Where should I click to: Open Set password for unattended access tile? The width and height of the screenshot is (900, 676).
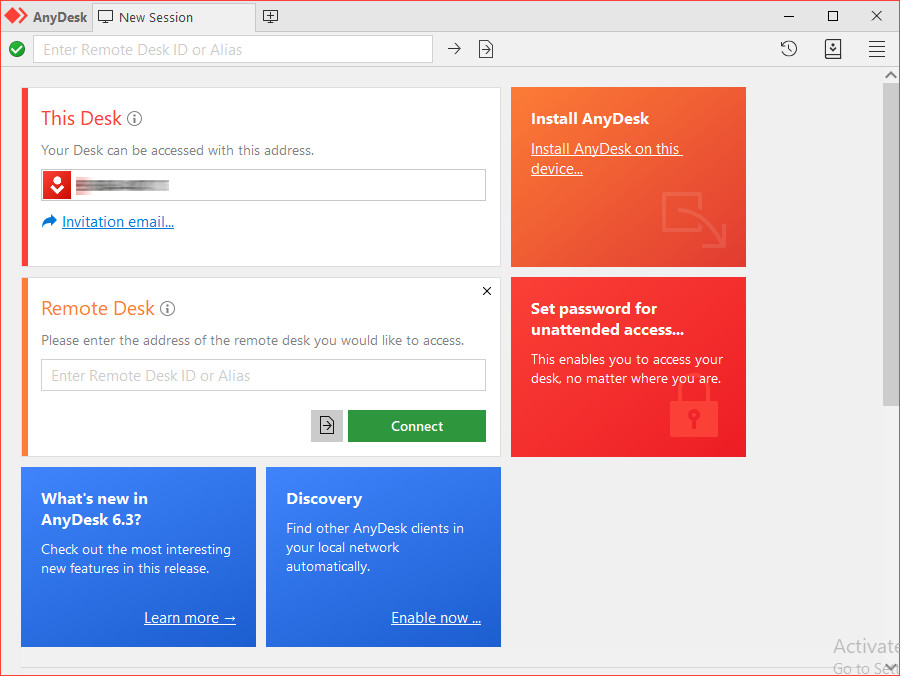628,367
